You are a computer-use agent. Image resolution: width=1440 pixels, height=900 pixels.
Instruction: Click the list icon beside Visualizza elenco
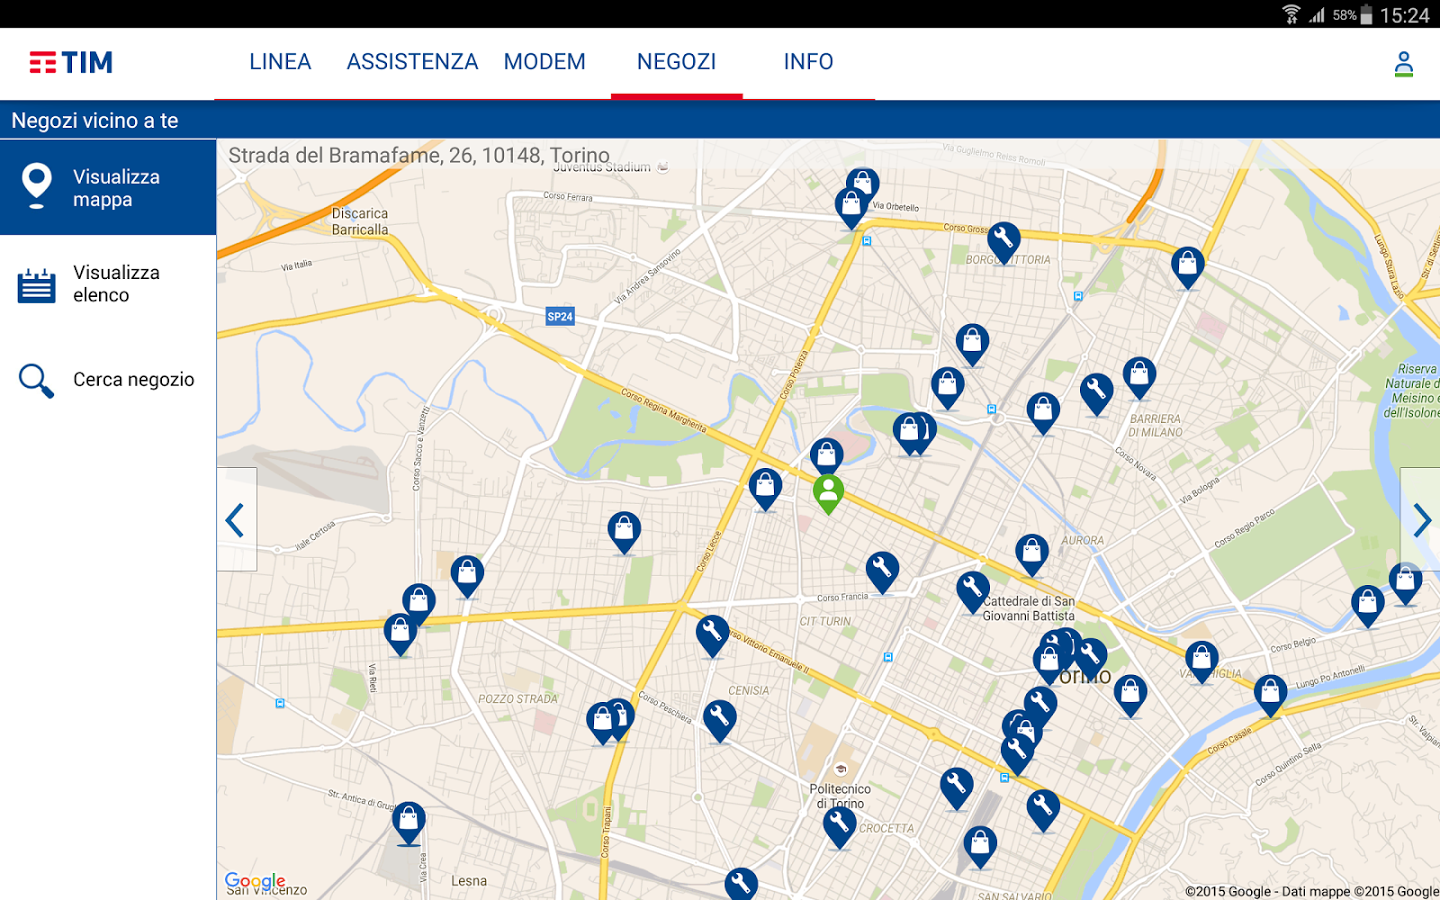click(37, 285)
